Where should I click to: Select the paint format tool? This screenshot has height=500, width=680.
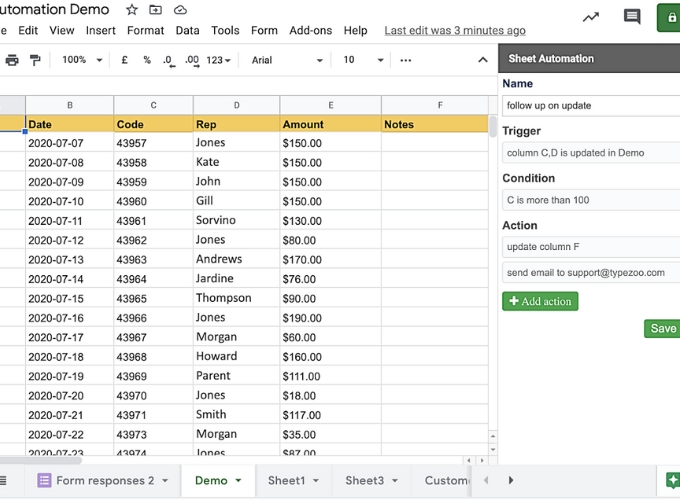point(35,60)
